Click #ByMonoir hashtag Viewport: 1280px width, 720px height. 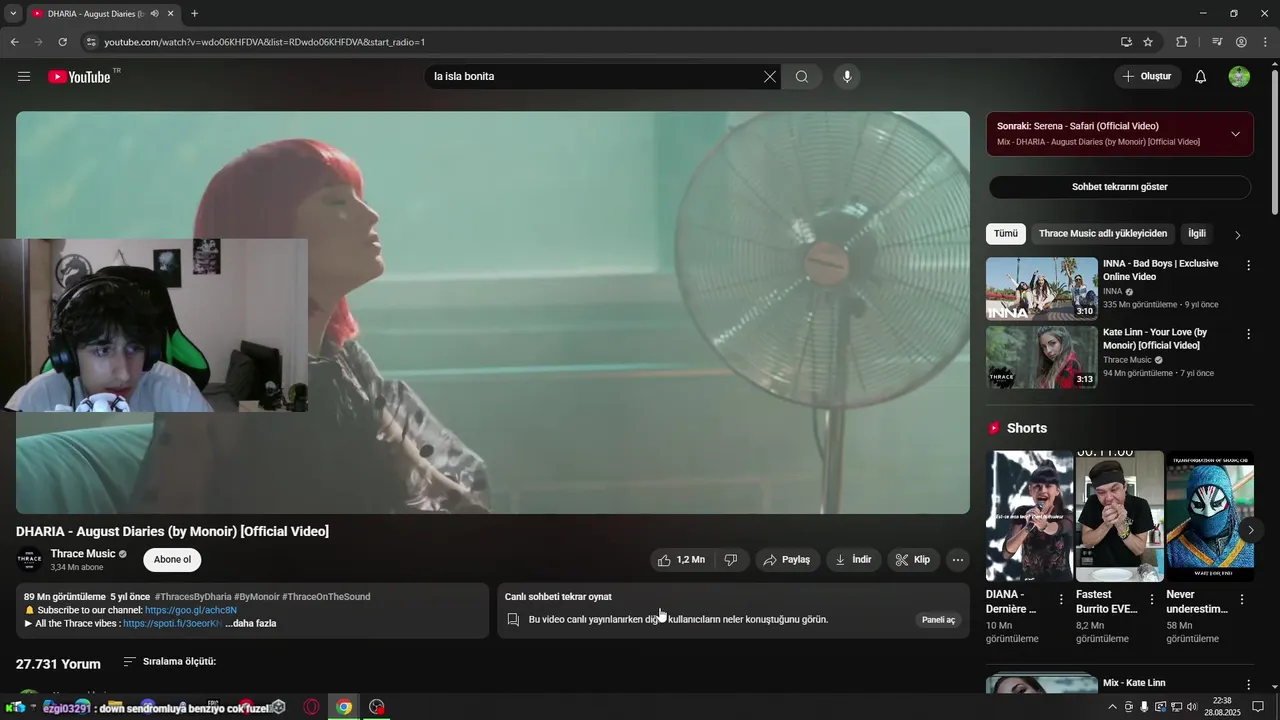257,597
